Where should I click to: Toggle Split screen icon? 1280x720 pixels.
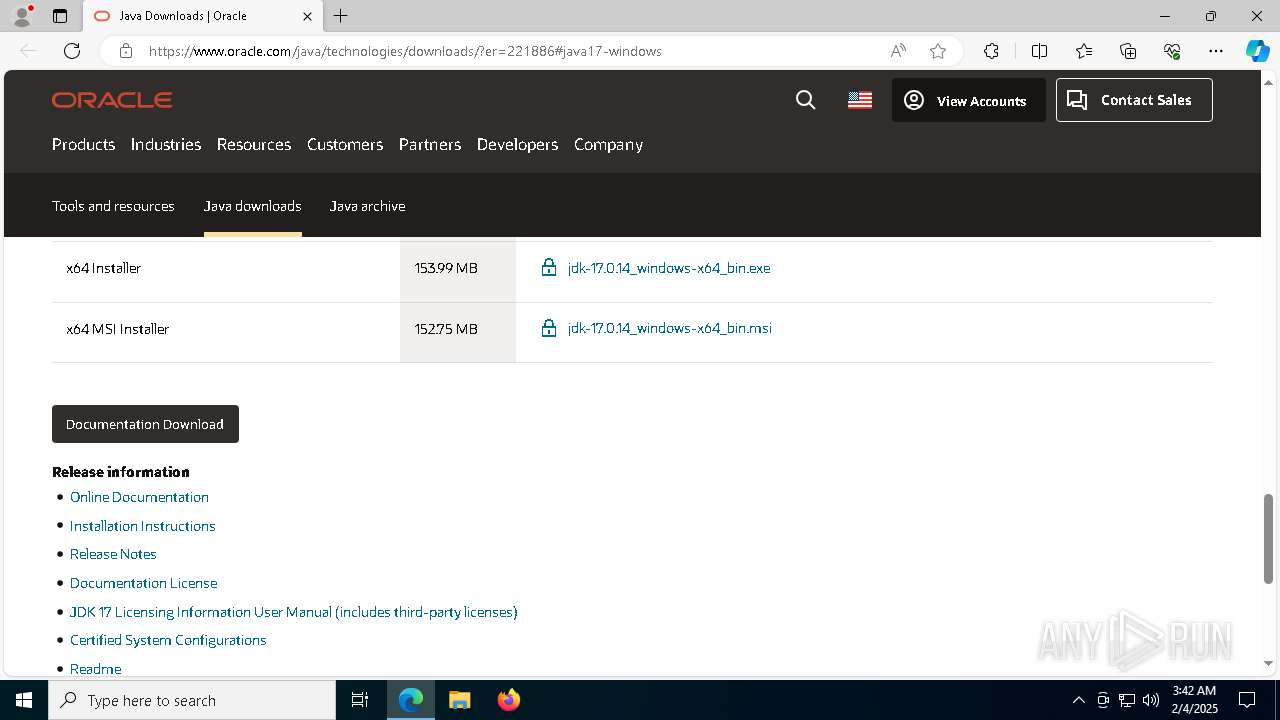(1039, 51)
